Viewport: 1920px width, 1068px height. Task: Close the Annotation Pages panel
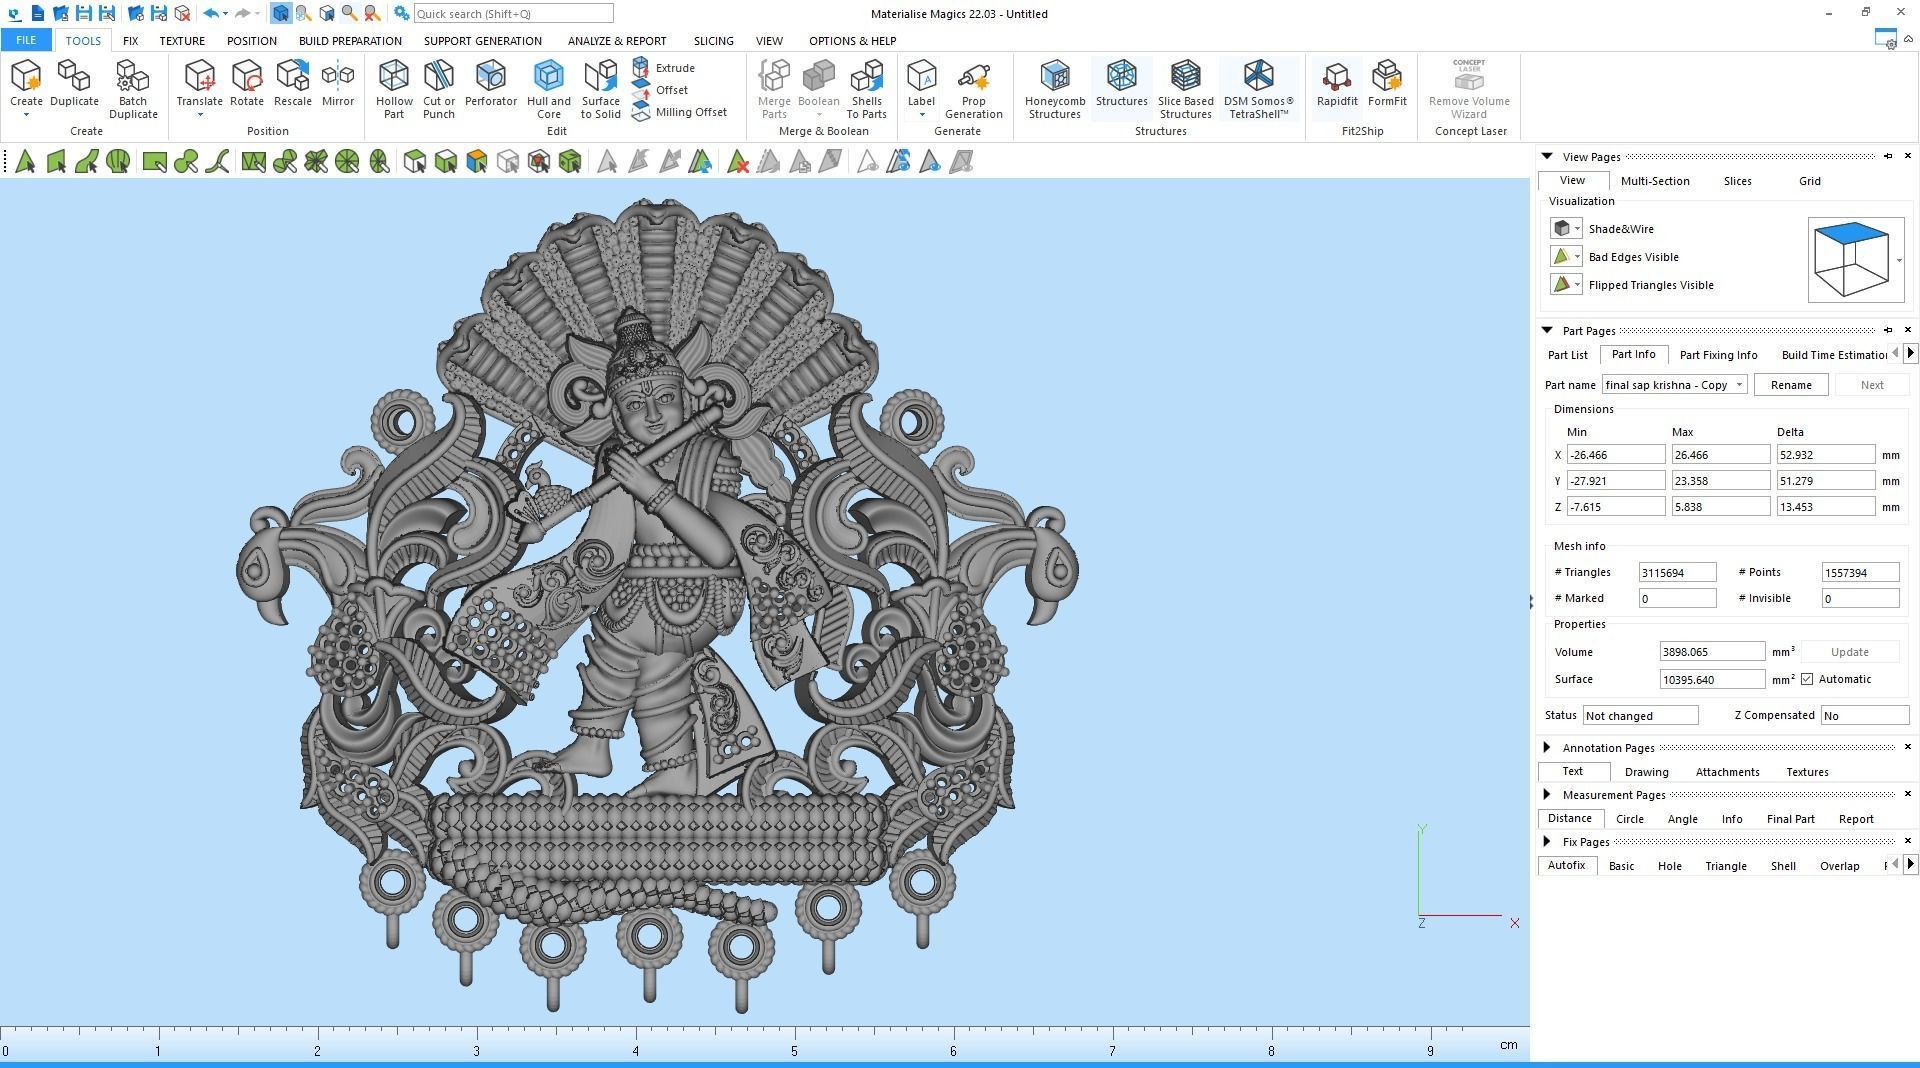pos(1907,747)
